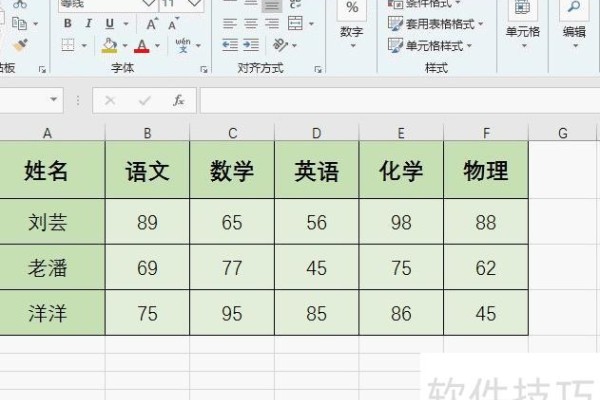Expand the borders dropdown arrow
Viewport: 600px width, 400px height.
84,46
